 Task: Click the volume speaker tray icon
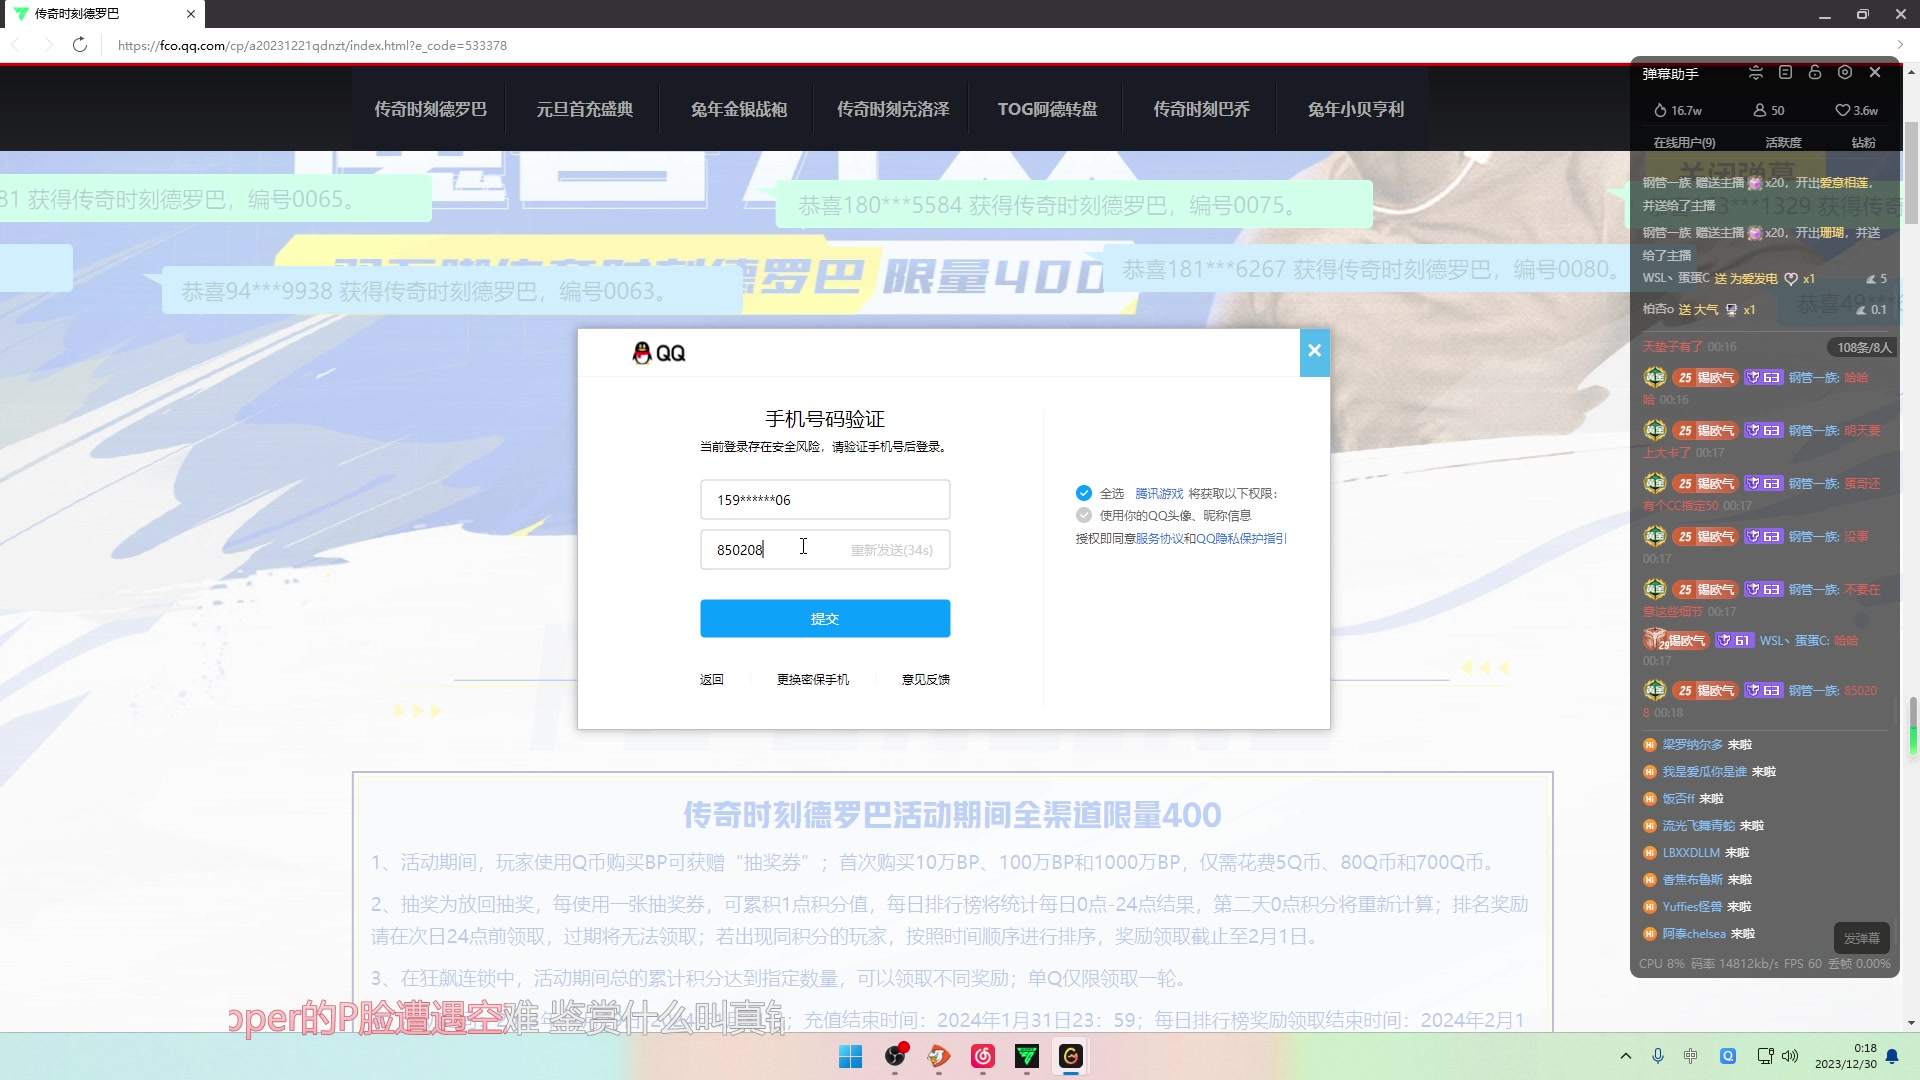click(x=1790, y=1056)
